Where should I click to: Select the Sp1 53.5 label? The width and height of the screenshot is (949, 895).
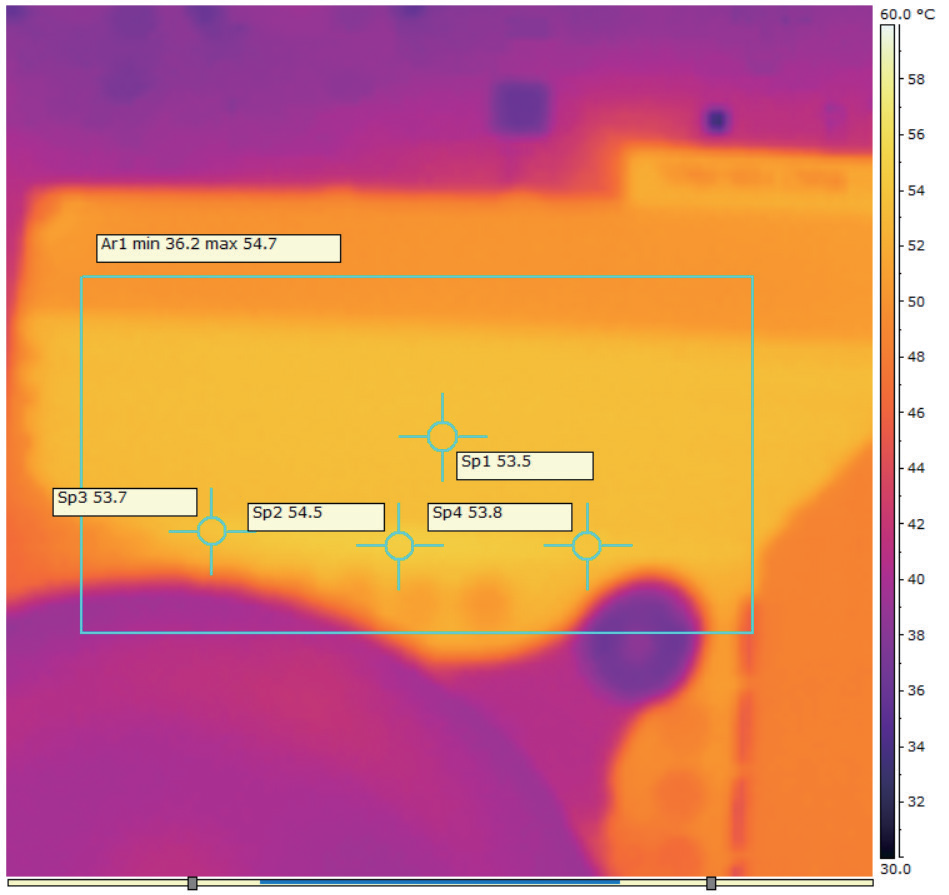tap(525, 466)
